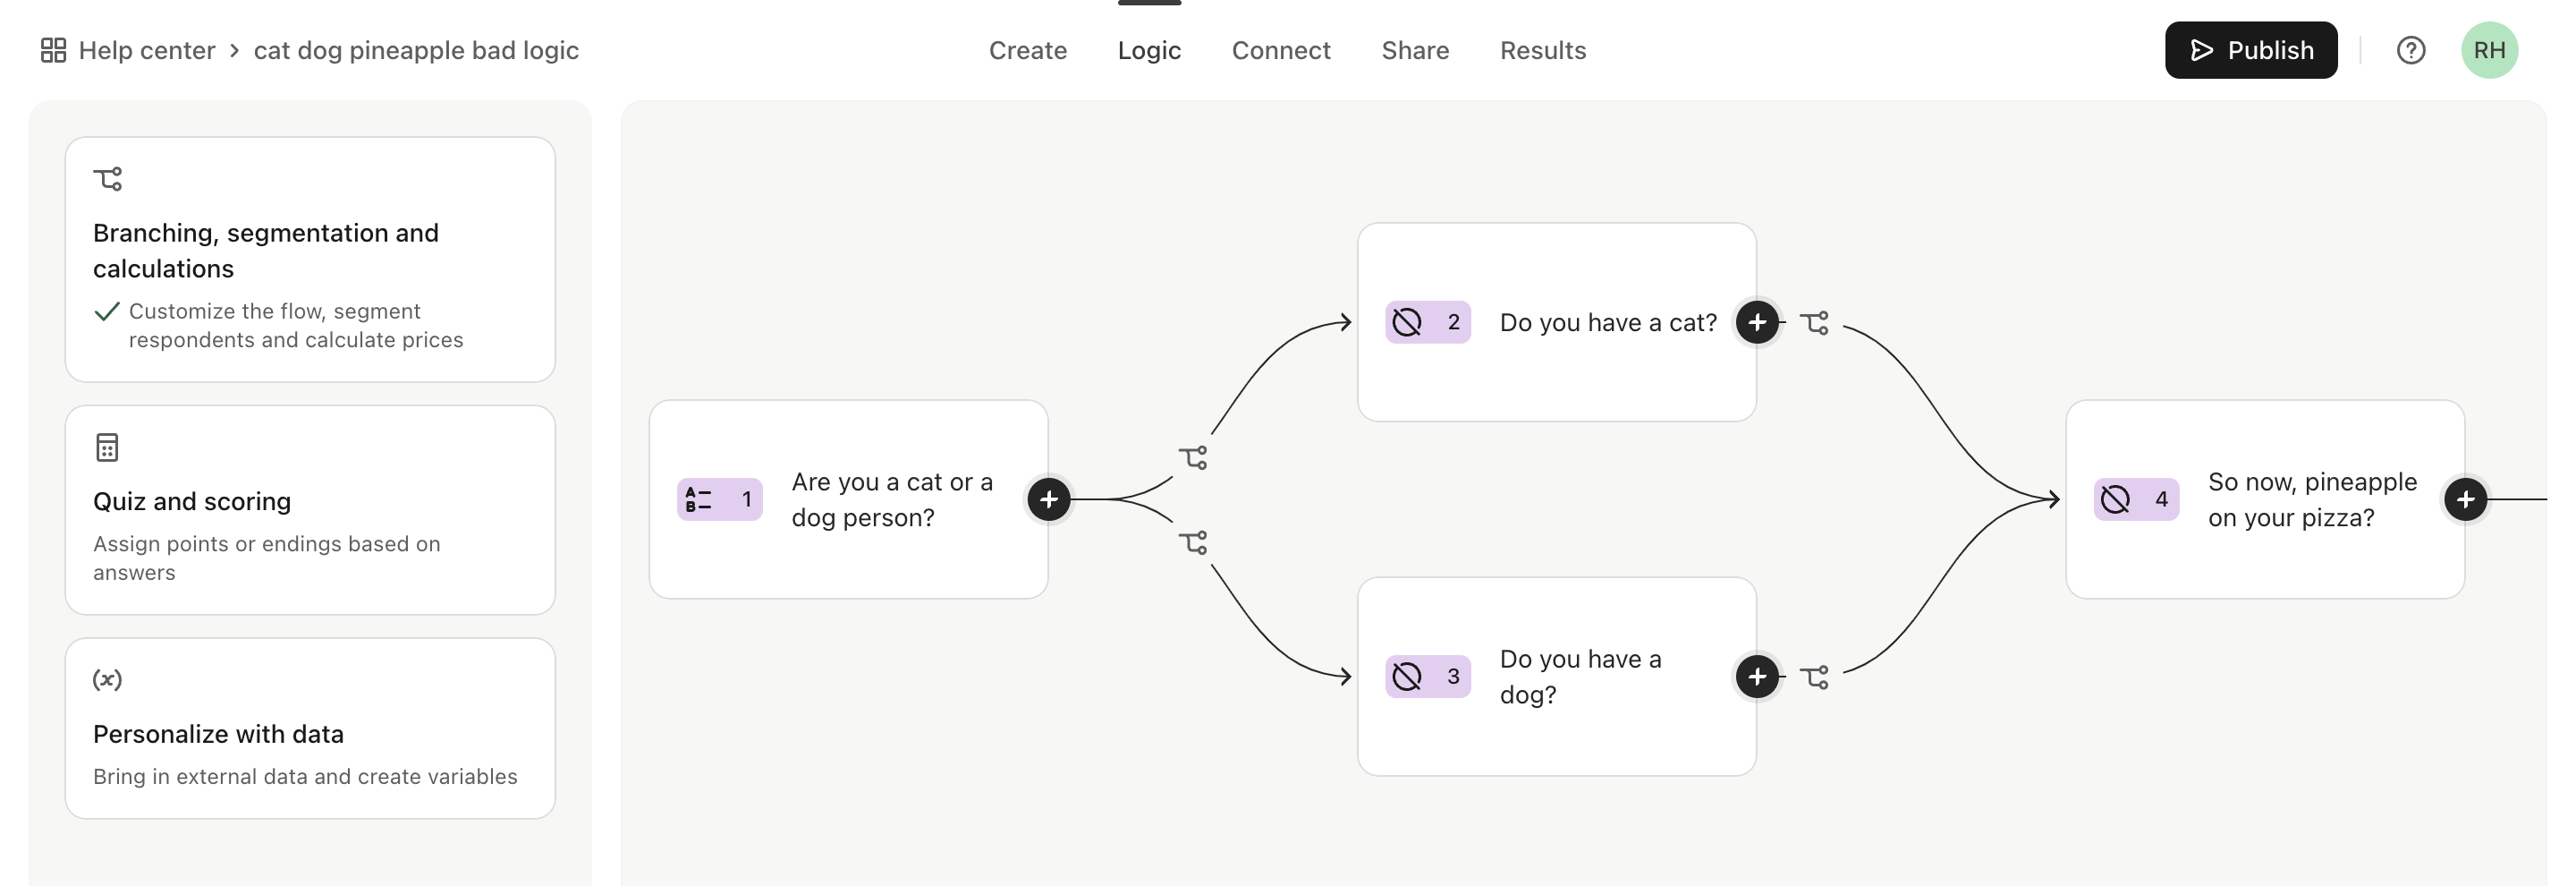Screen dimensions: 2576x886
Task: Switch to the Connect tab
Action: point(1281,50)
